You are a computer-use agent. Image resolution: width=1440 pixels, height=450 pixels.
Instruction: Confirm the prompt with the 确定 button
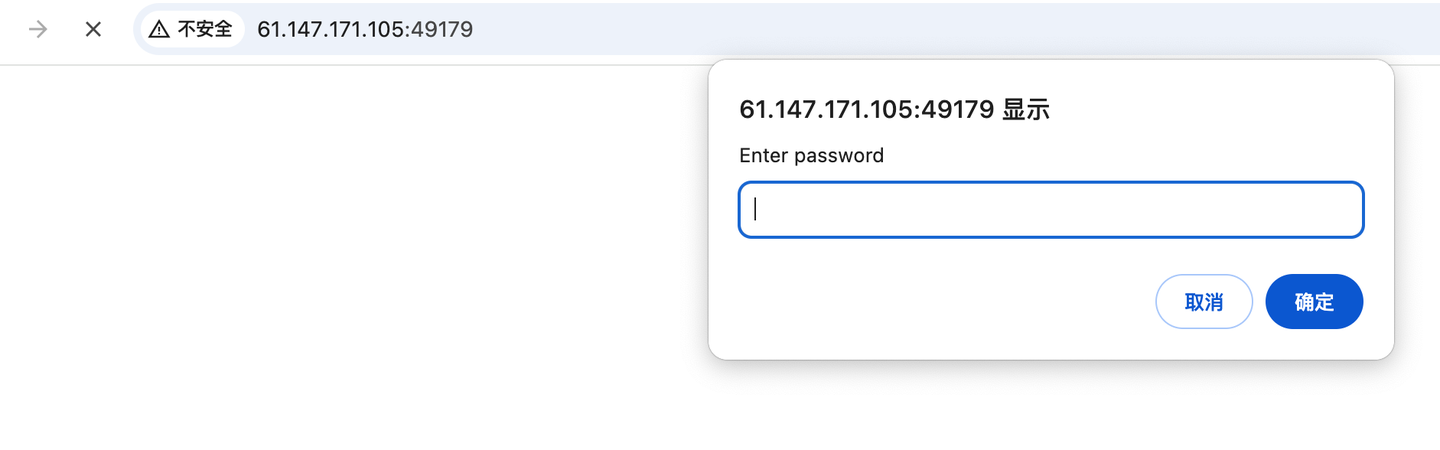click(x=1314, y=301)
